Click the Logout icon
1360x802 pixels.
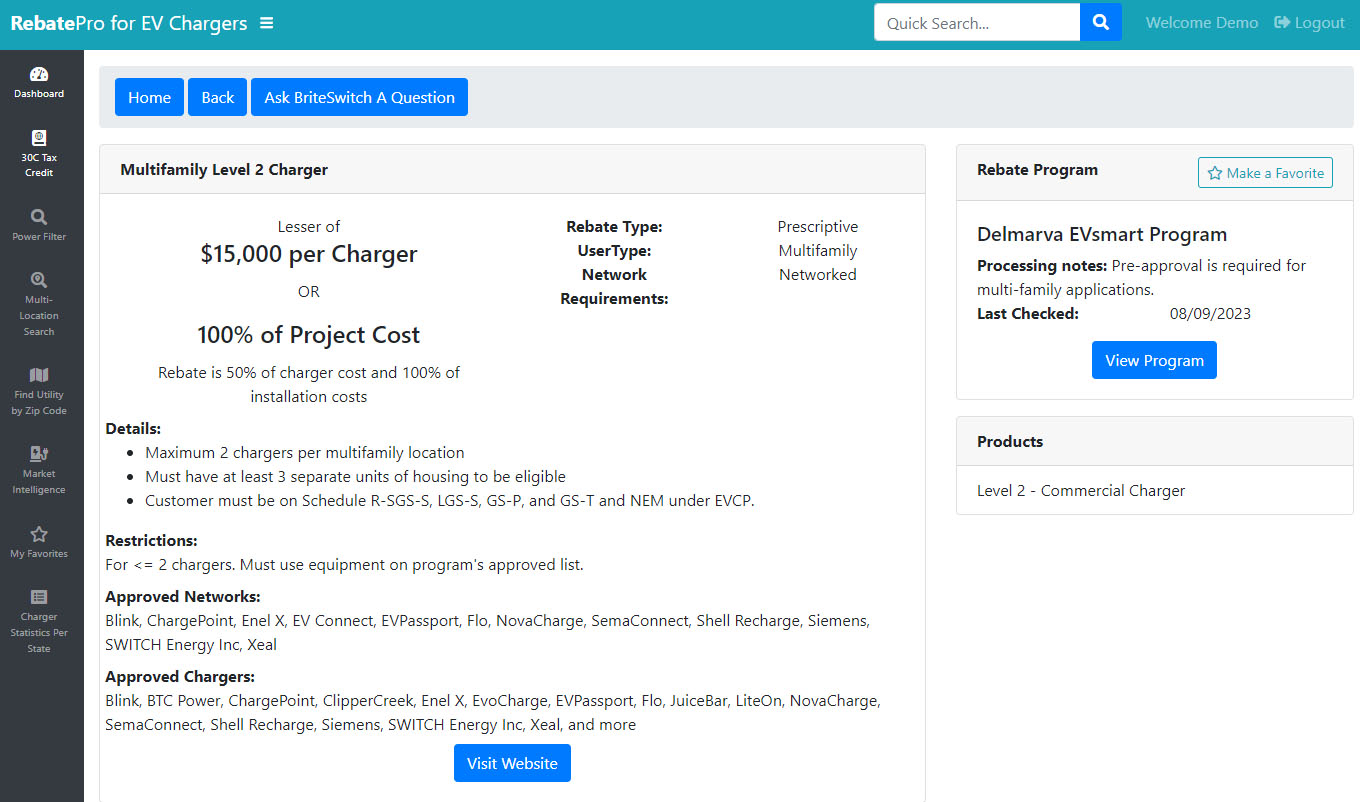tap(1285, 21)
